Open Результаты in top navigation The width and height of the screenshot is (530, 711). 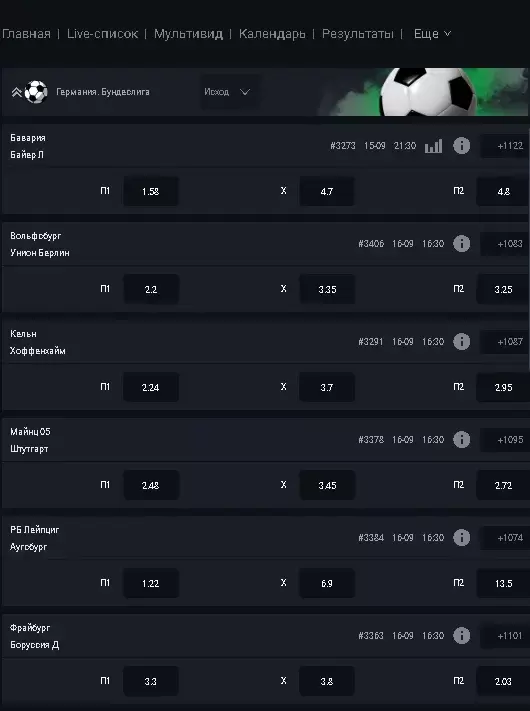click(358, 34)
